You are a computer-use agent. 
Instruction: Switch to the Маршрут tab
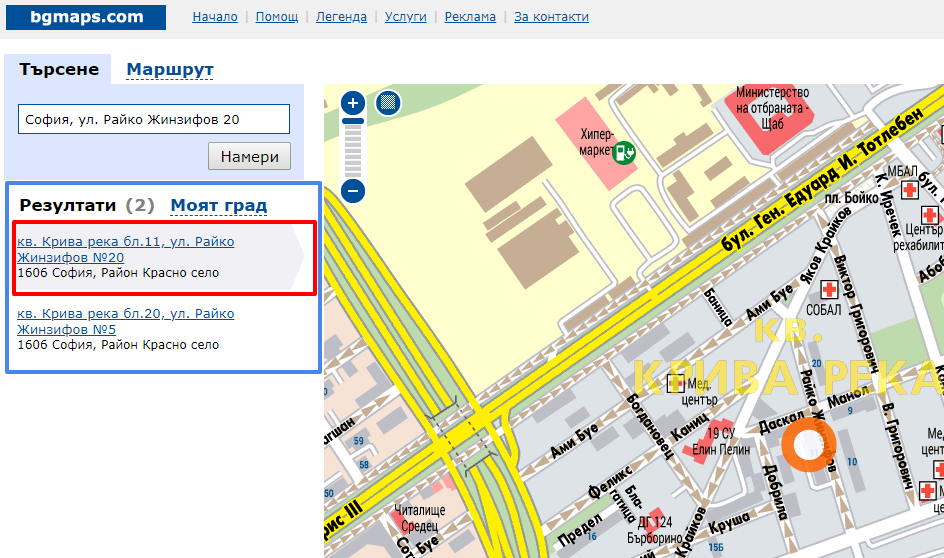[170, 70]
